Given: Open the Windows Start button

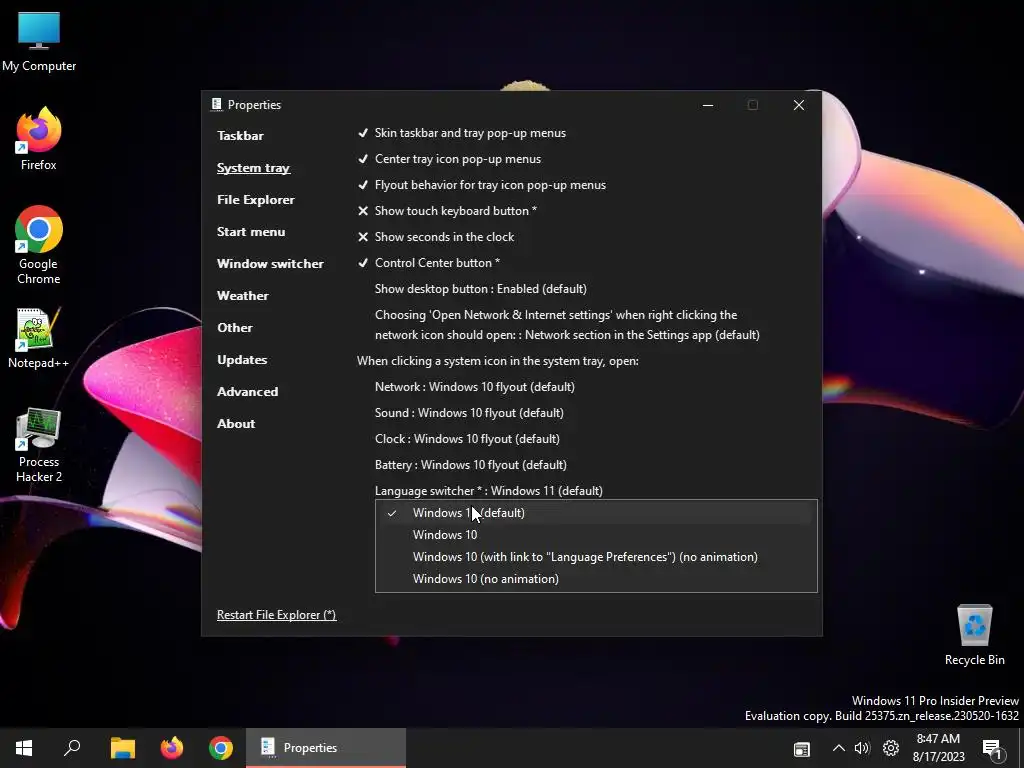Looking at the screenshot, I should pyautogui.click(x=24, y=748).
